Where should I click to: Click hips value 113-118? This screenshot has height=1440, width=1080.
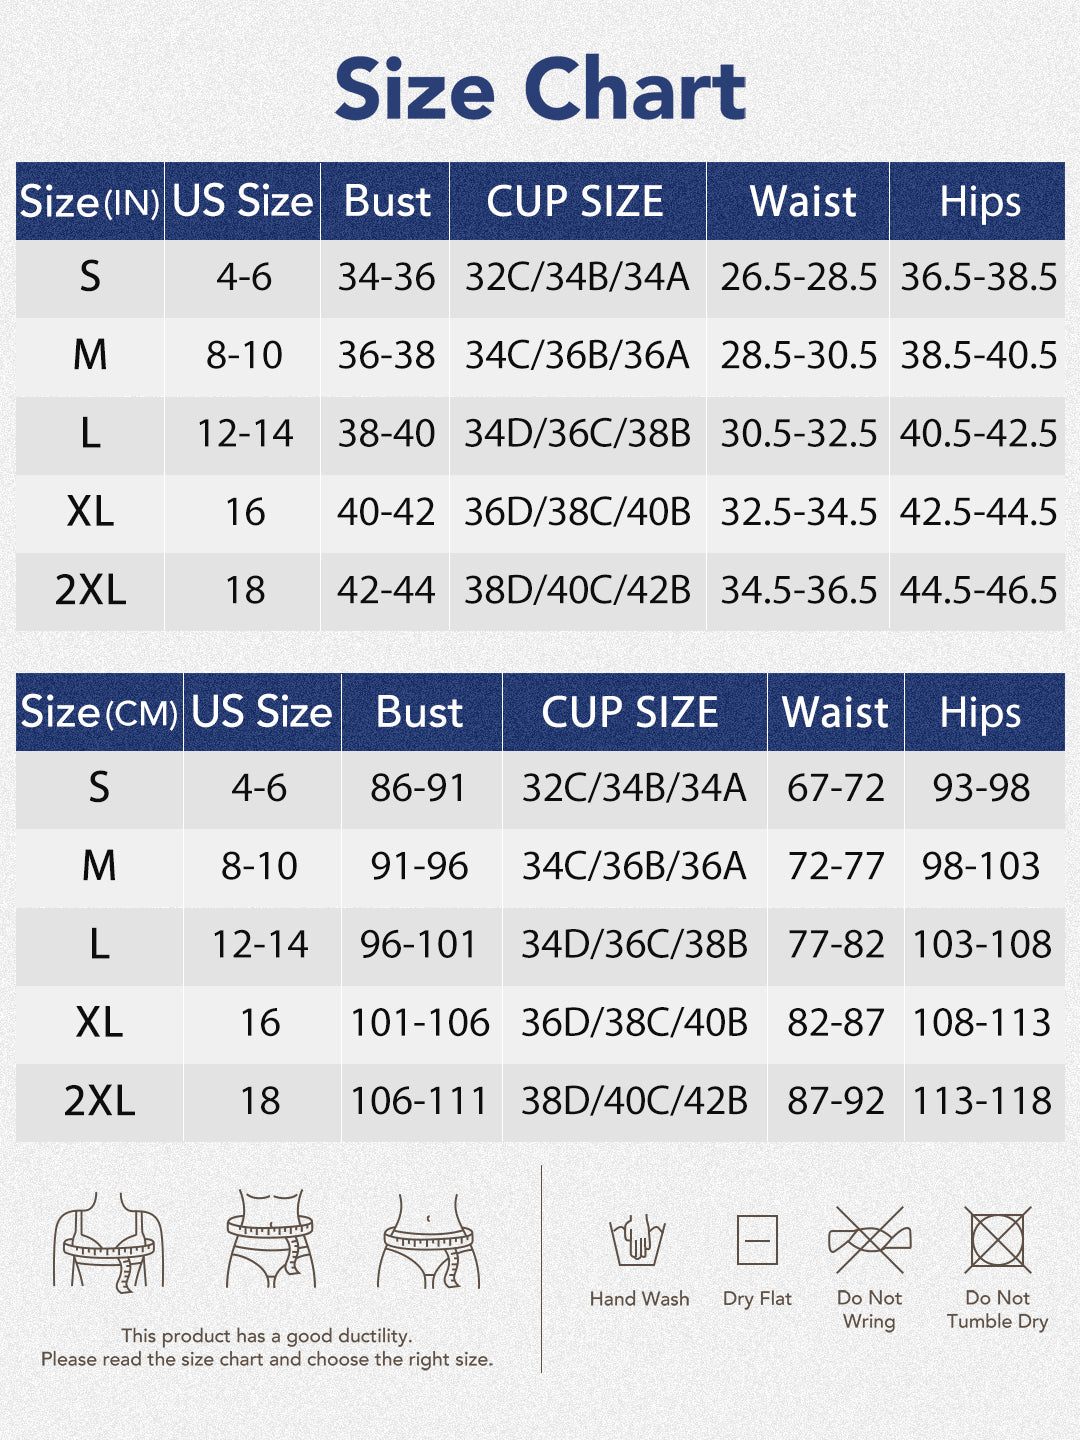click(982, 1101)
